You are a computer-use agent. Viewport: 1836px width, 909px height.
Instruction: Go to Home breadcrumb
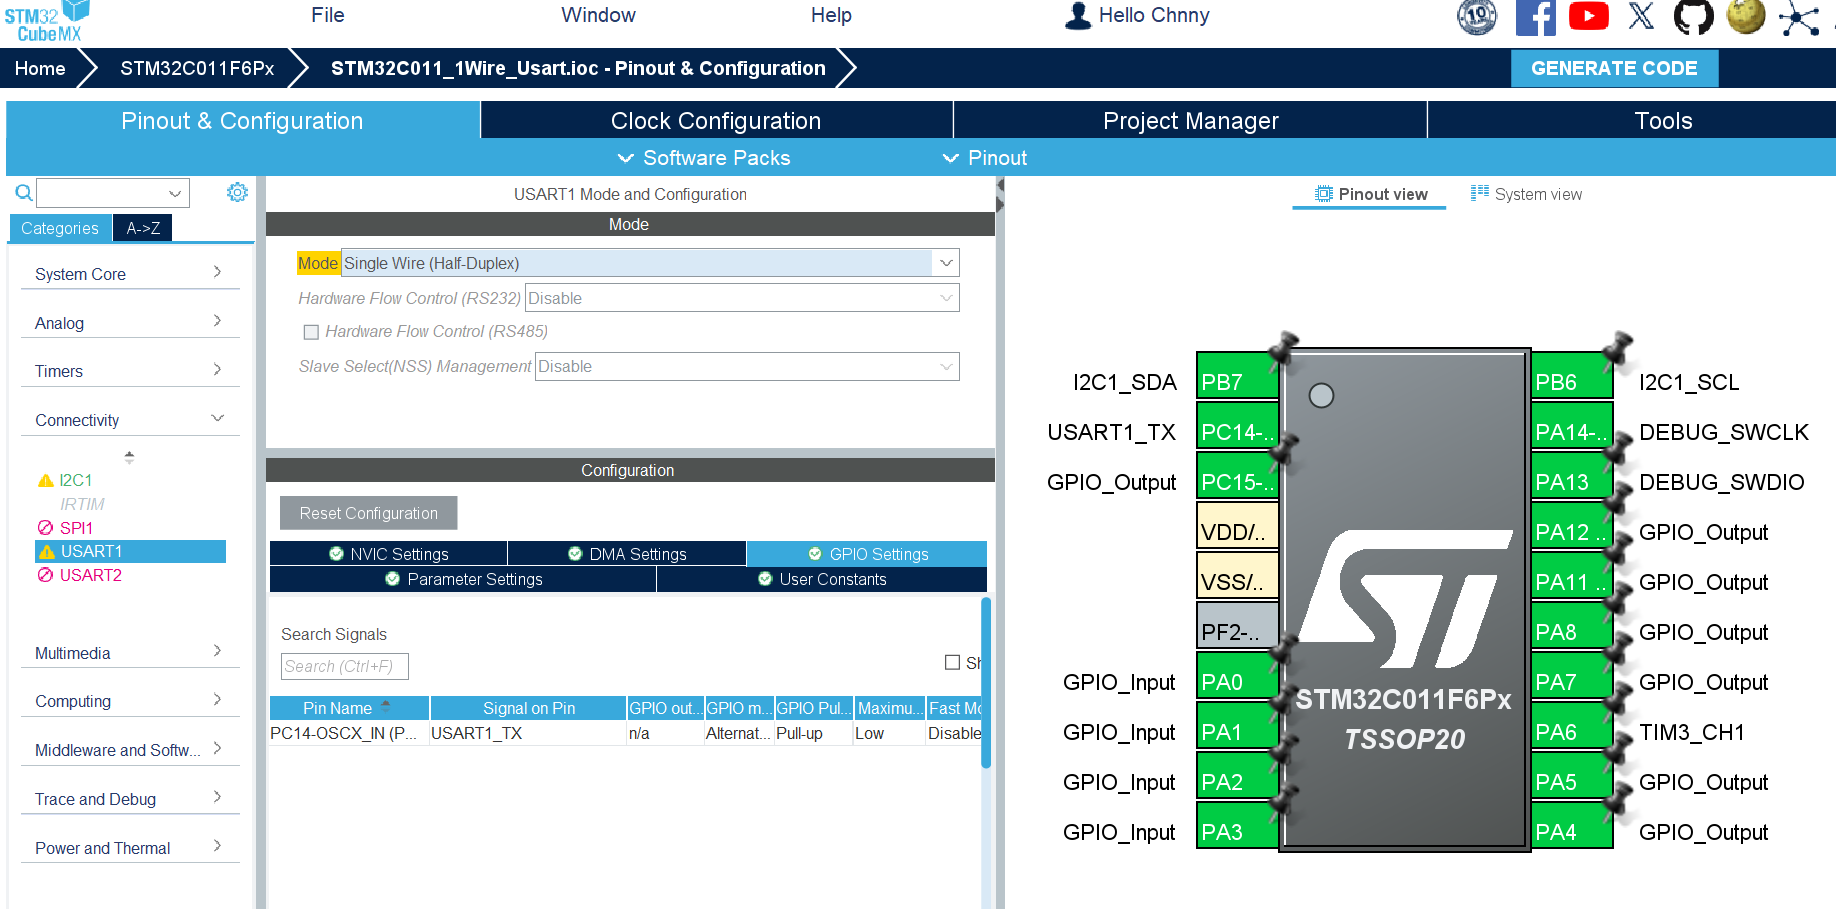coord(40,68)
